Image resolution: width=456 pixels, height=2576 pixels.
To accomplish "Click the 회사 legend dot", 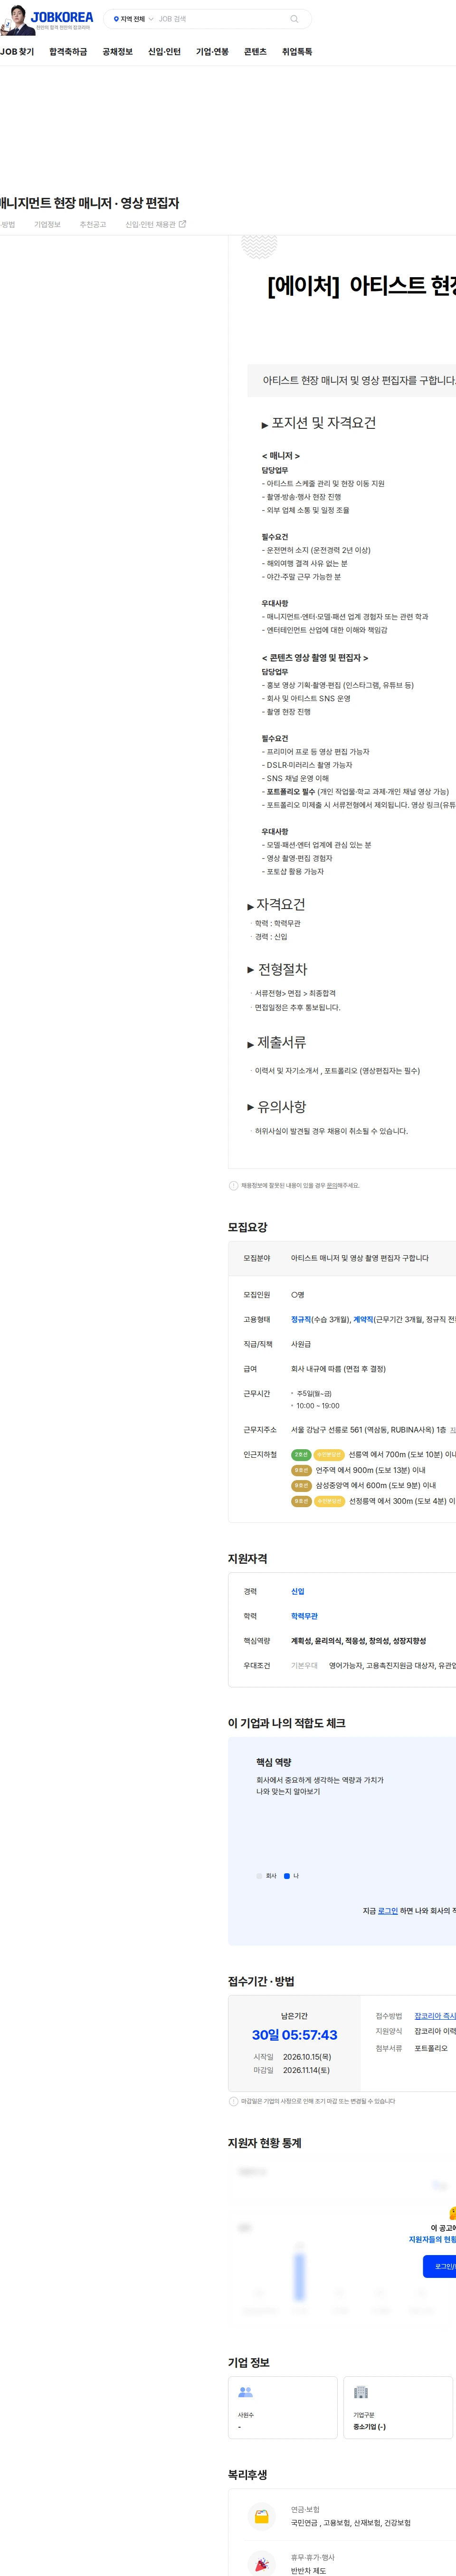I will [260, 1876].
